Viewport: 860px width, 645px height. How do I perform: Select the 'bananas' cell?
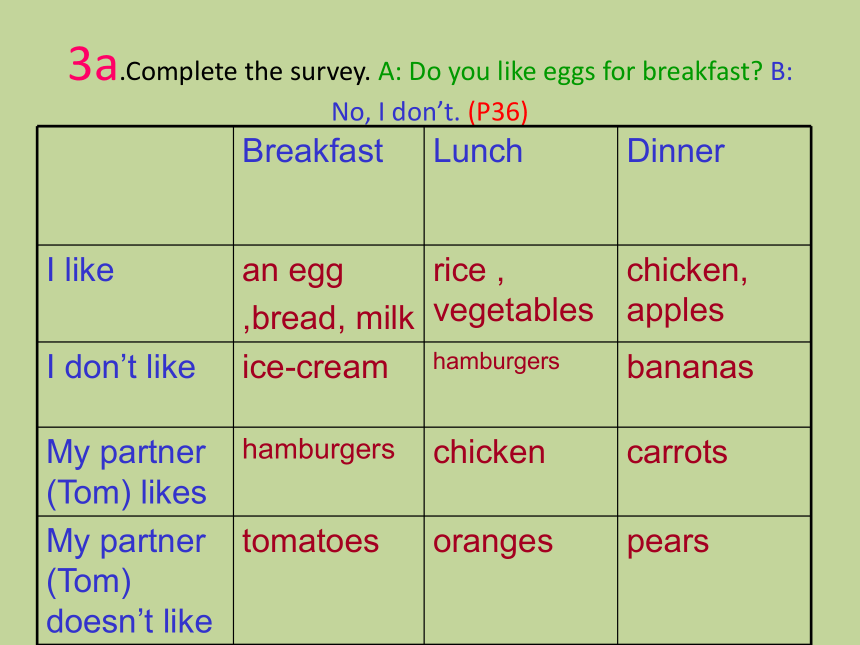690,367
